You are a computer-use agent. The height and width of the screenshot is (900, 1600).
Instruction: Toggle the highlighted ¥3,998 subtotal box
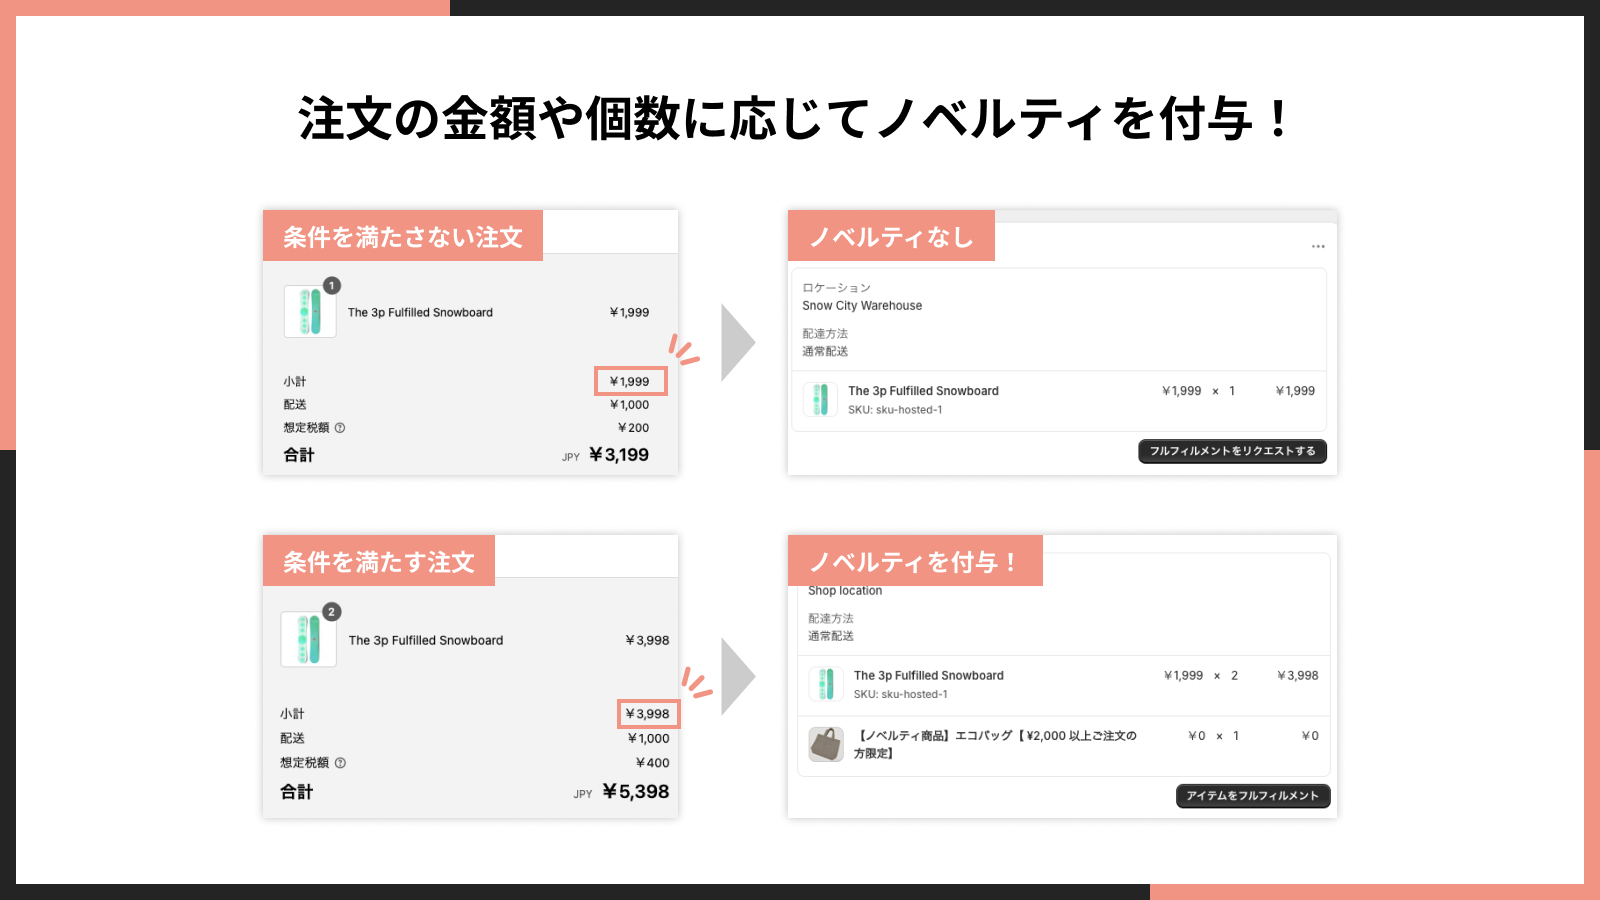(x=649, y=713)
